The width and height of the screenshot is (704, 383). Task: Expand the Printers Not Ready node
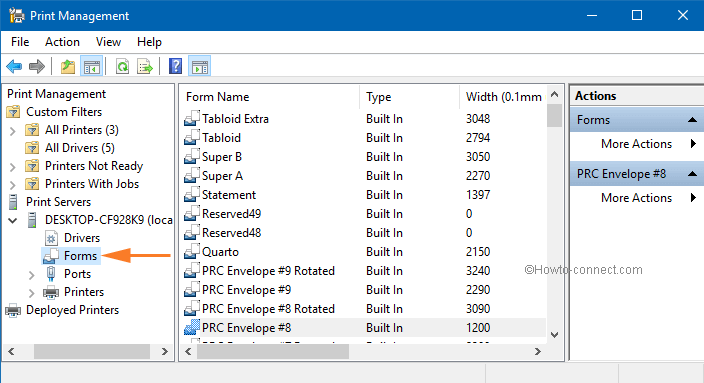coord(13,167)
